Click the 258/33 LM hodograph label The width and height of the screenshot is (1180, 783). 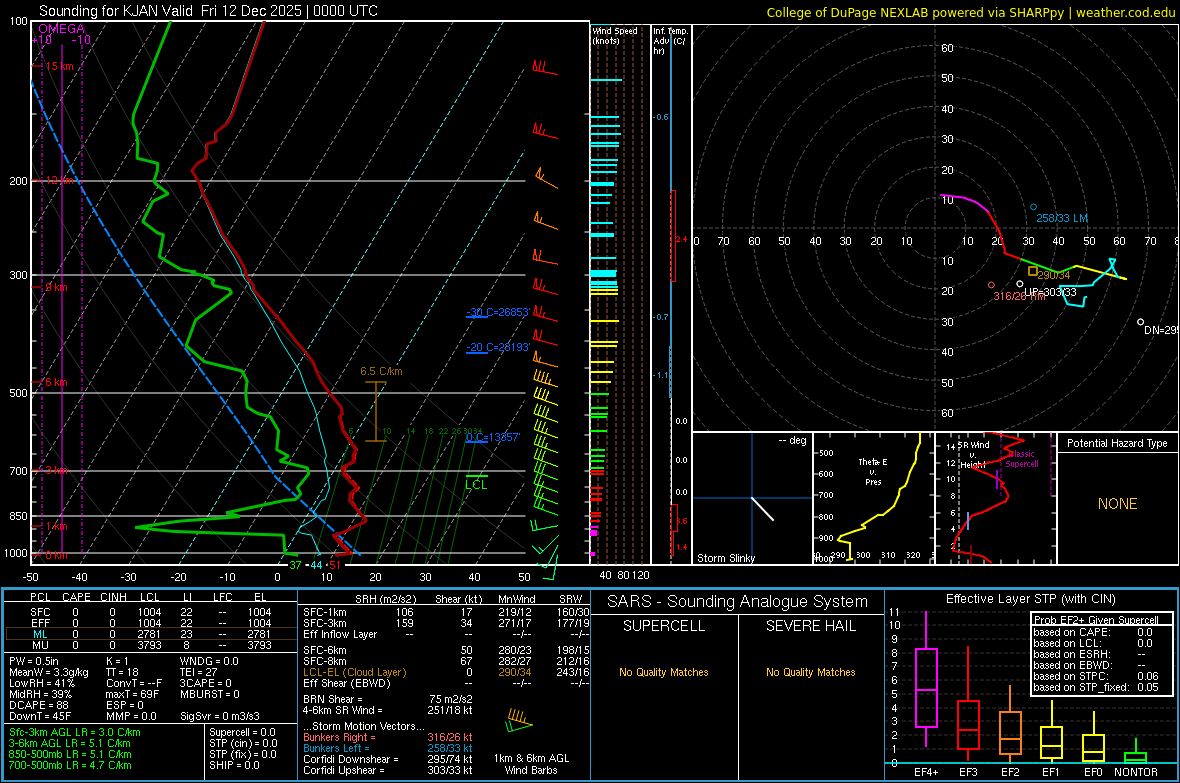coord(1062,218)
